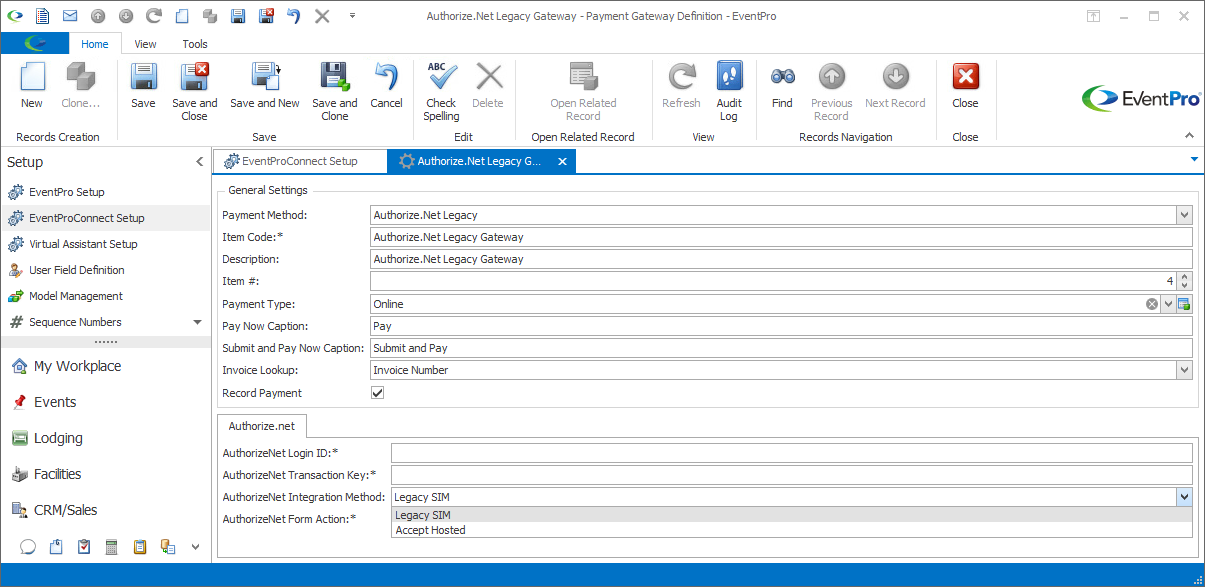Open the tab list arrow beside document tabs

(1194, 159)
